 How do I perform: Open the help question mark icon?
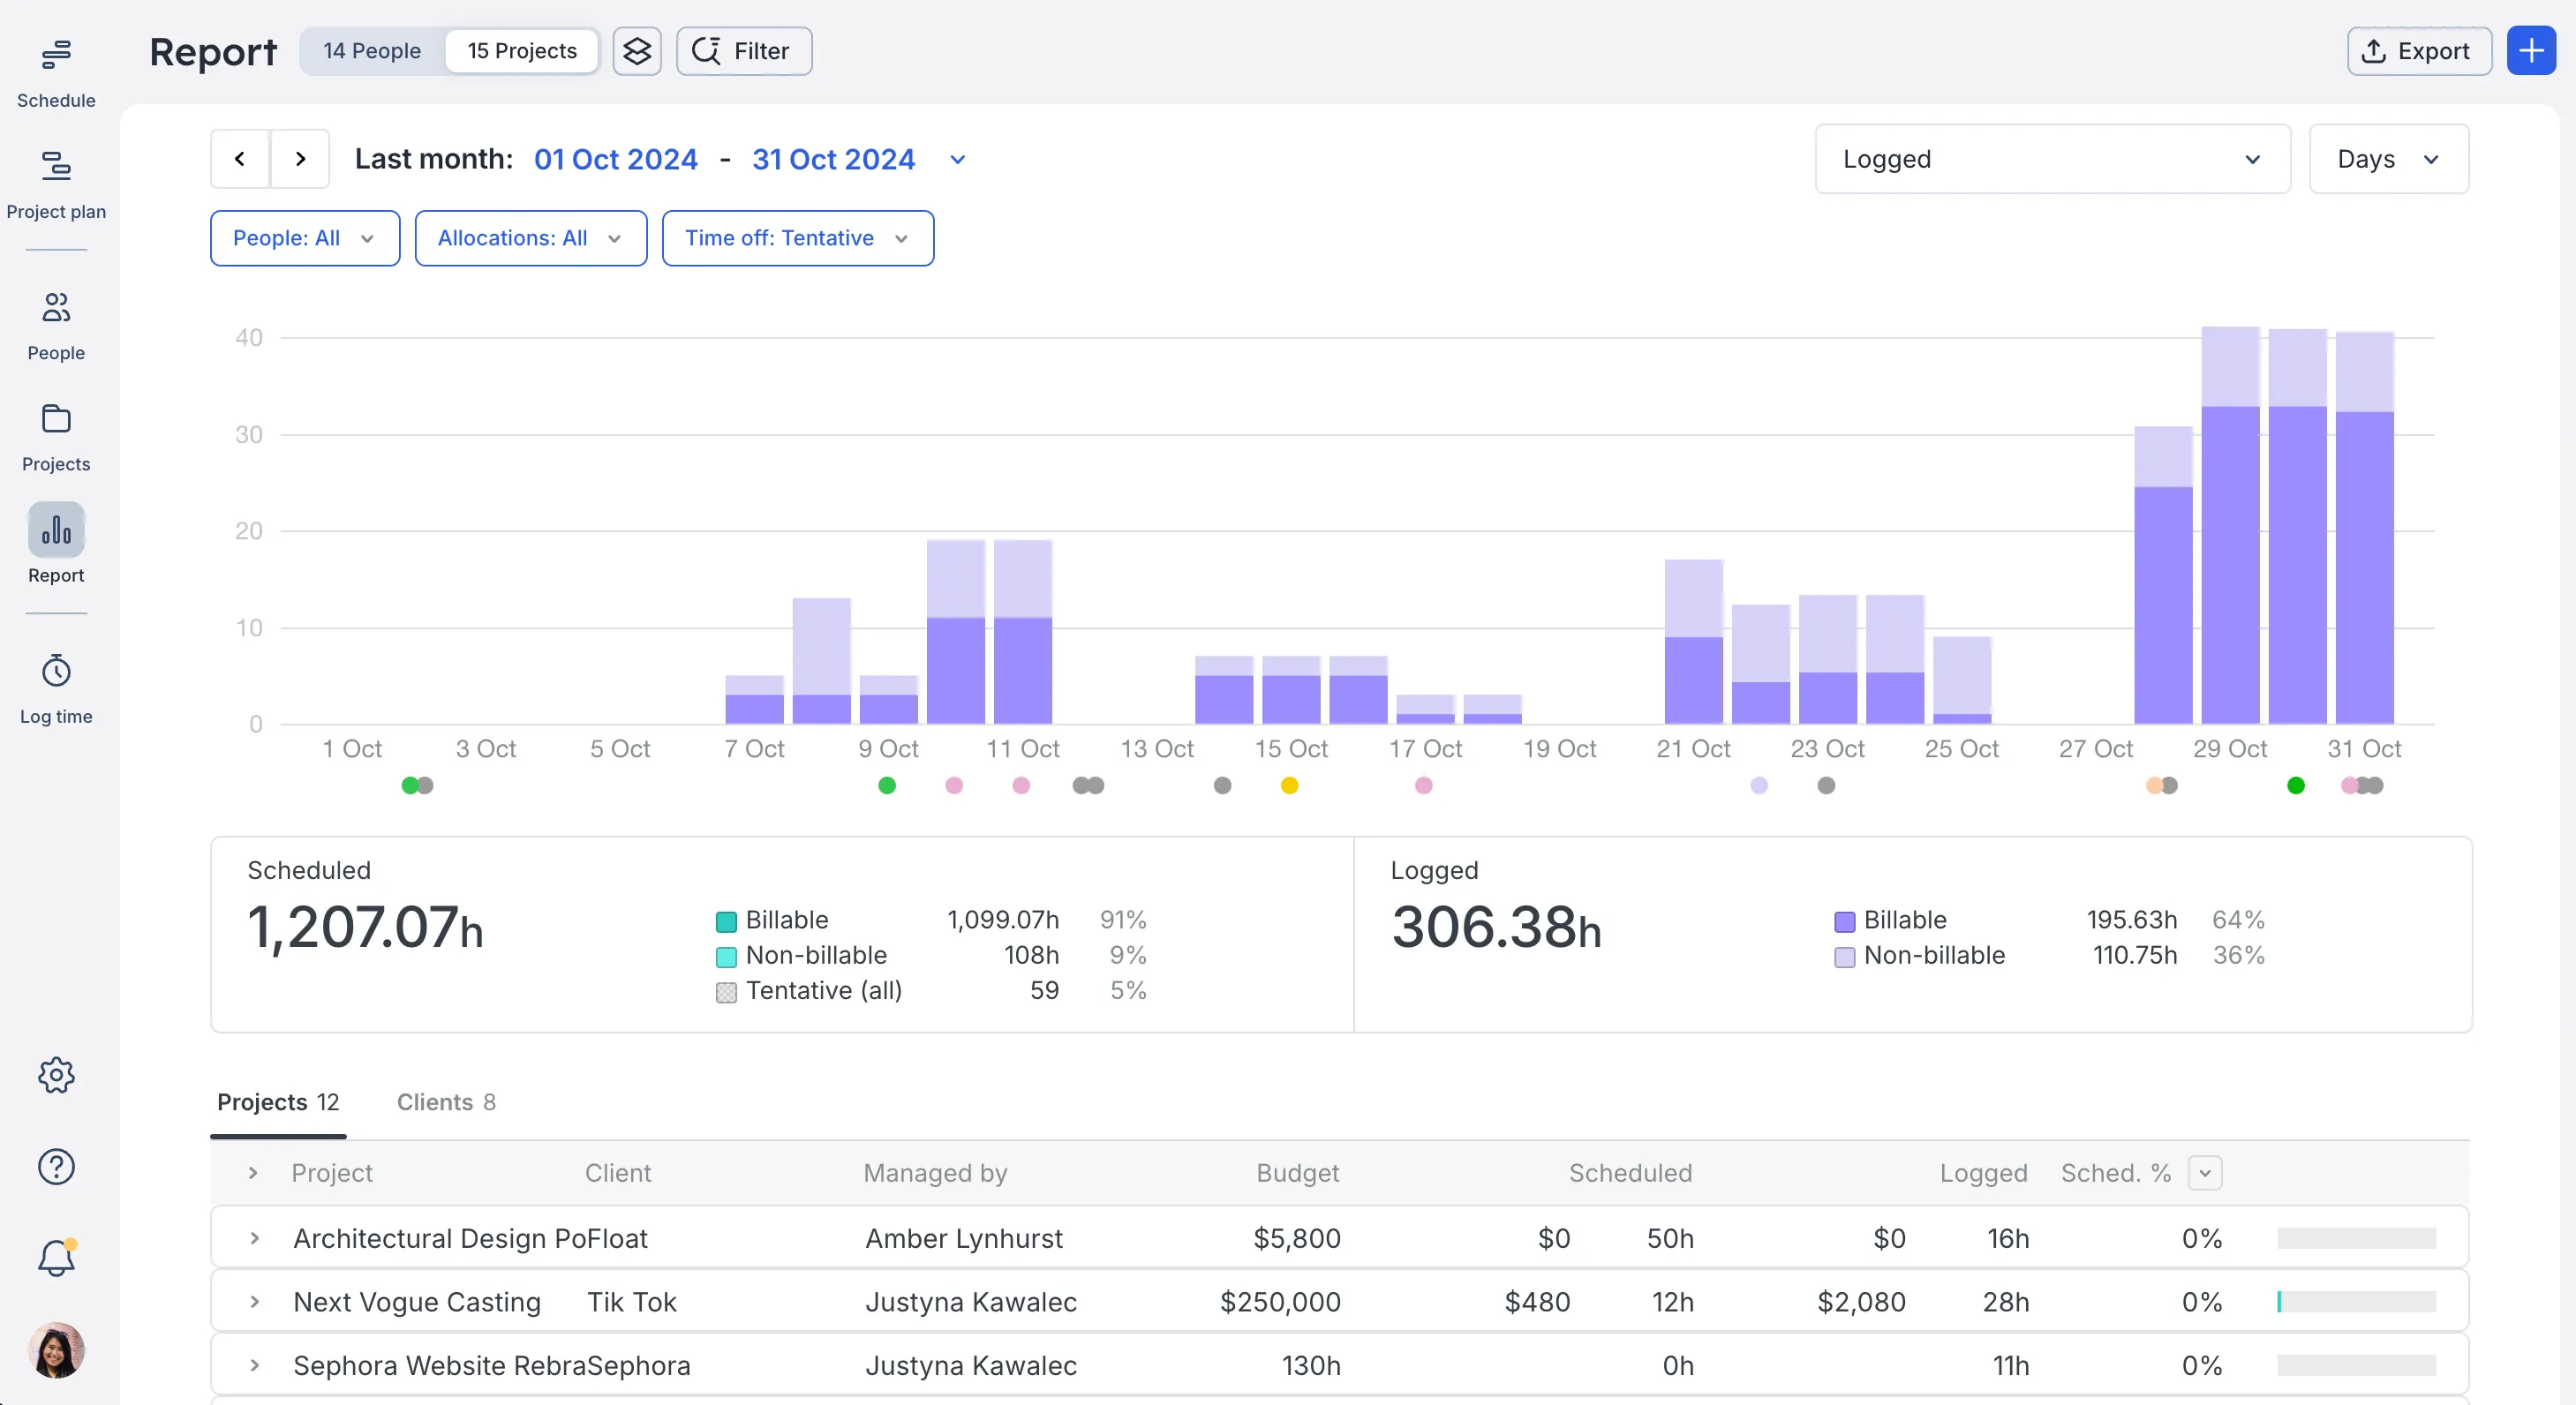coord(56,1166)
